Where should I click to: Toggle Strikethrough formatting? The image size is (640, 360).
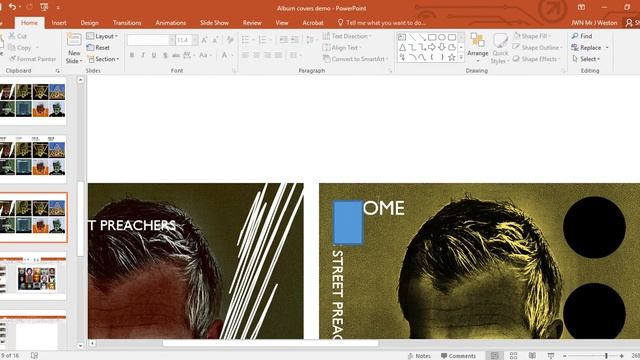176,55
